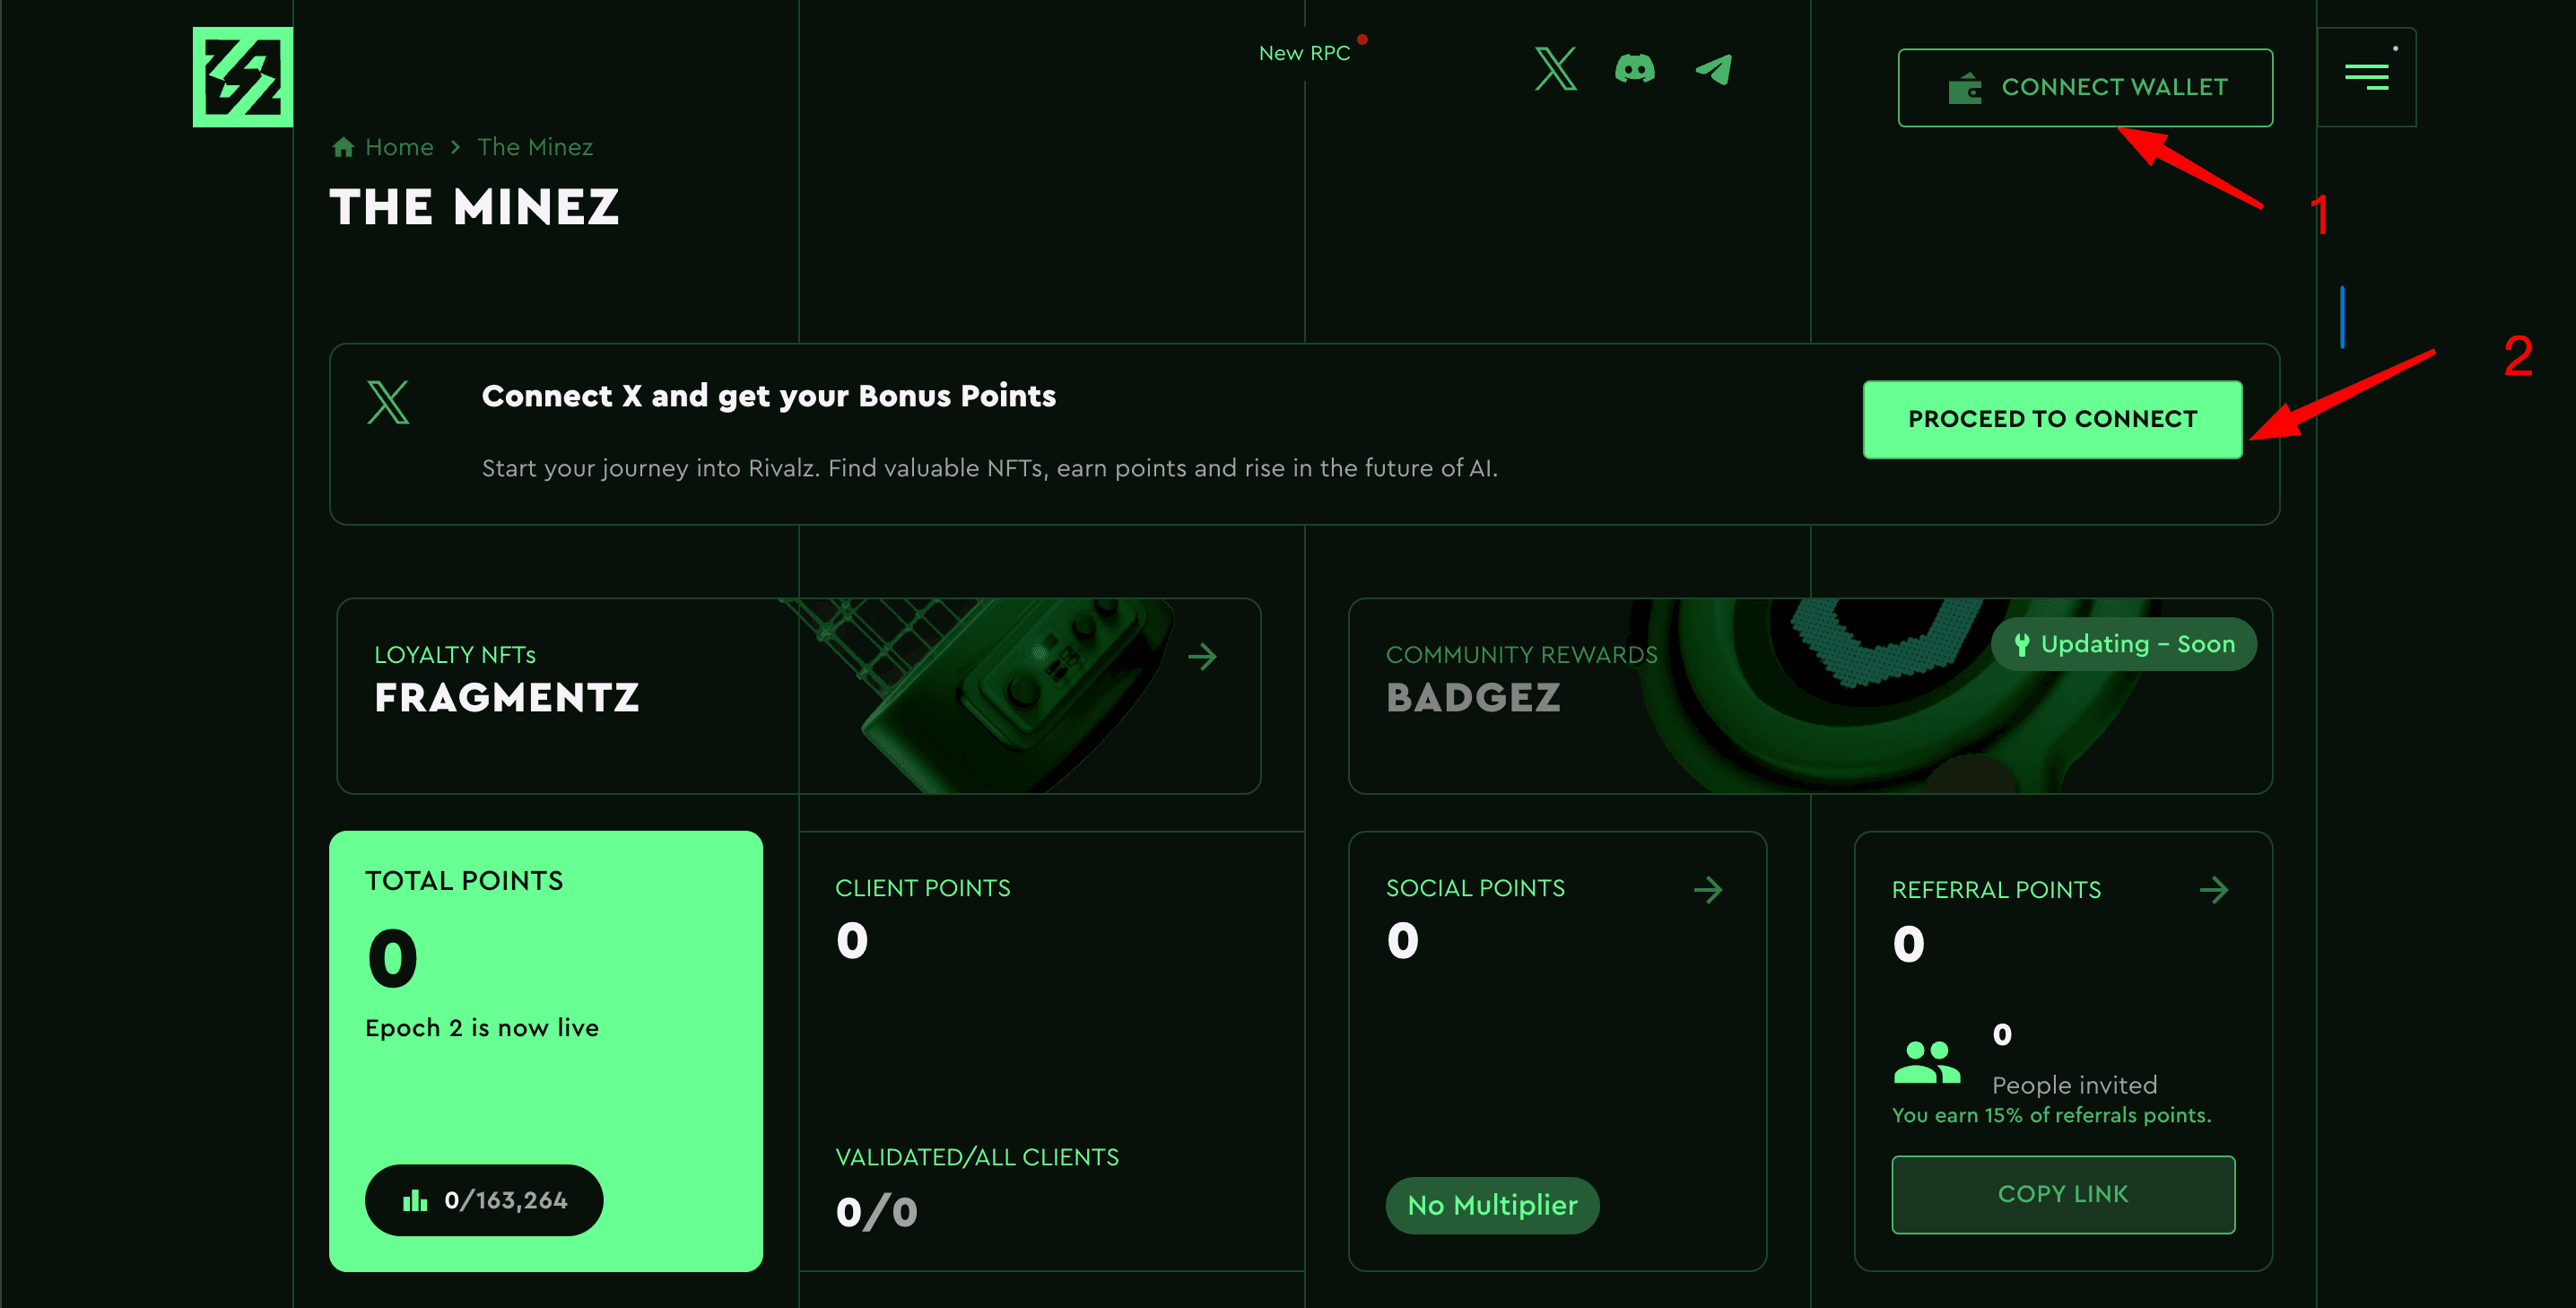Click the No Multiplier pill
The image size is (2576, 1308).
[1492, 1205]
